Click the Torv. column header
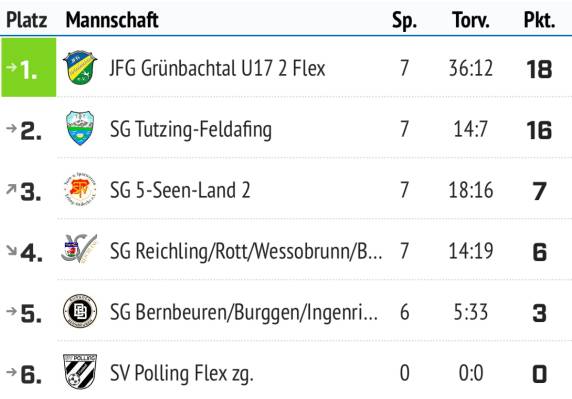The image size is (572, 399). [x=471, y=20]
